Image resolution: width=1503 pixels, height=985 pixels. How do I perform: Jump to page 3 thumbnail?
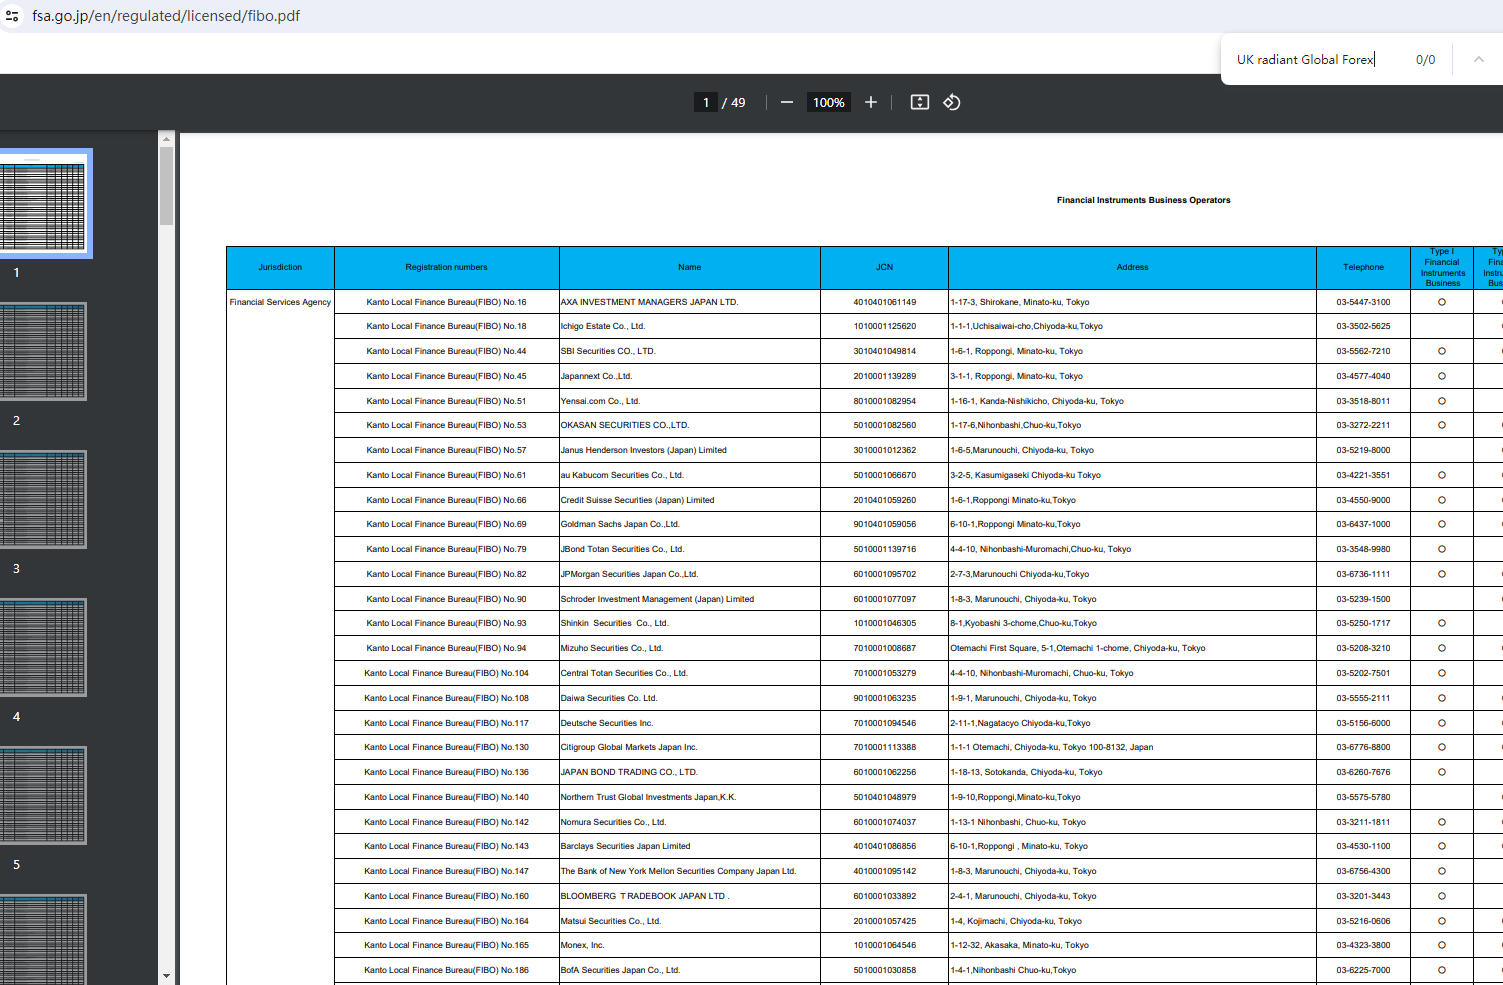43,499
